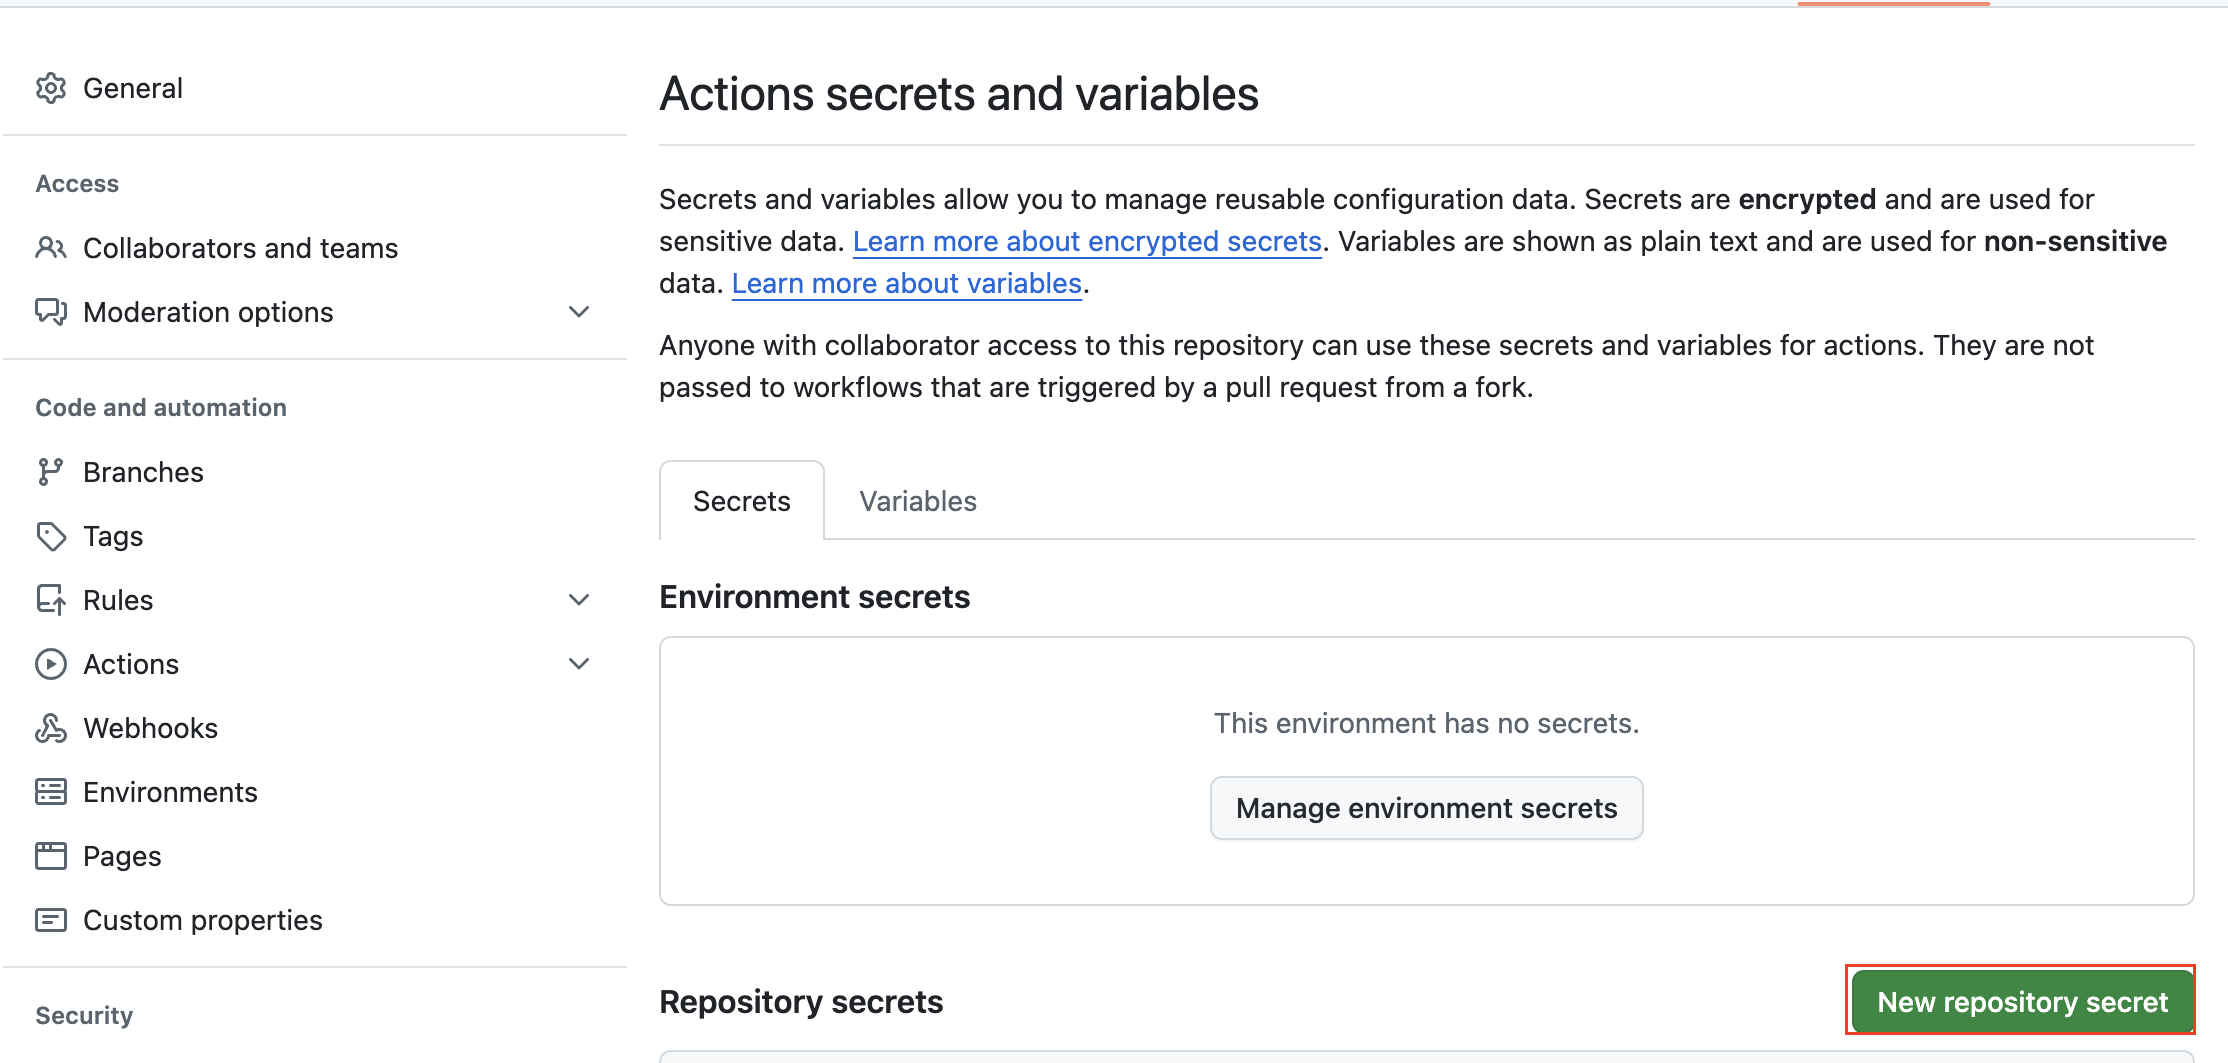The height and width of the screenshot is (1063, 2228).
Task: Open Learn more about encrypted secrets link
Action: (1087, 242)
